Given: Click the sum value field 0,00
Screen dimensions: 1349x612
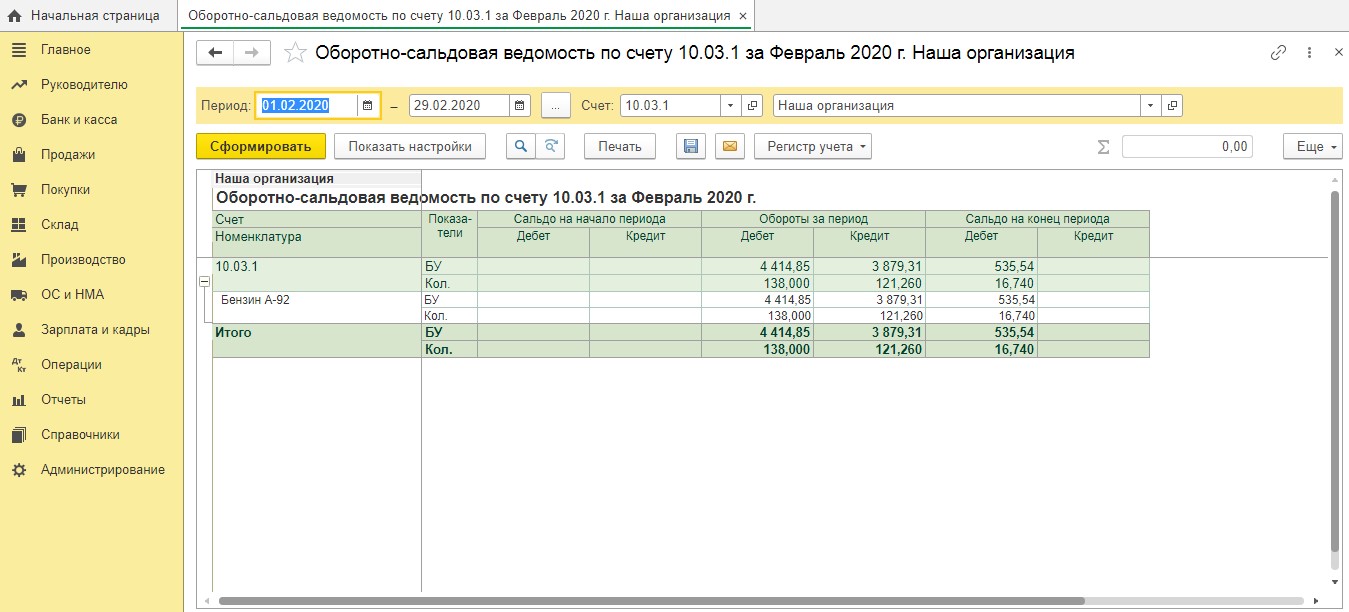Looking at the screenshot, I should coord(1187,146).
